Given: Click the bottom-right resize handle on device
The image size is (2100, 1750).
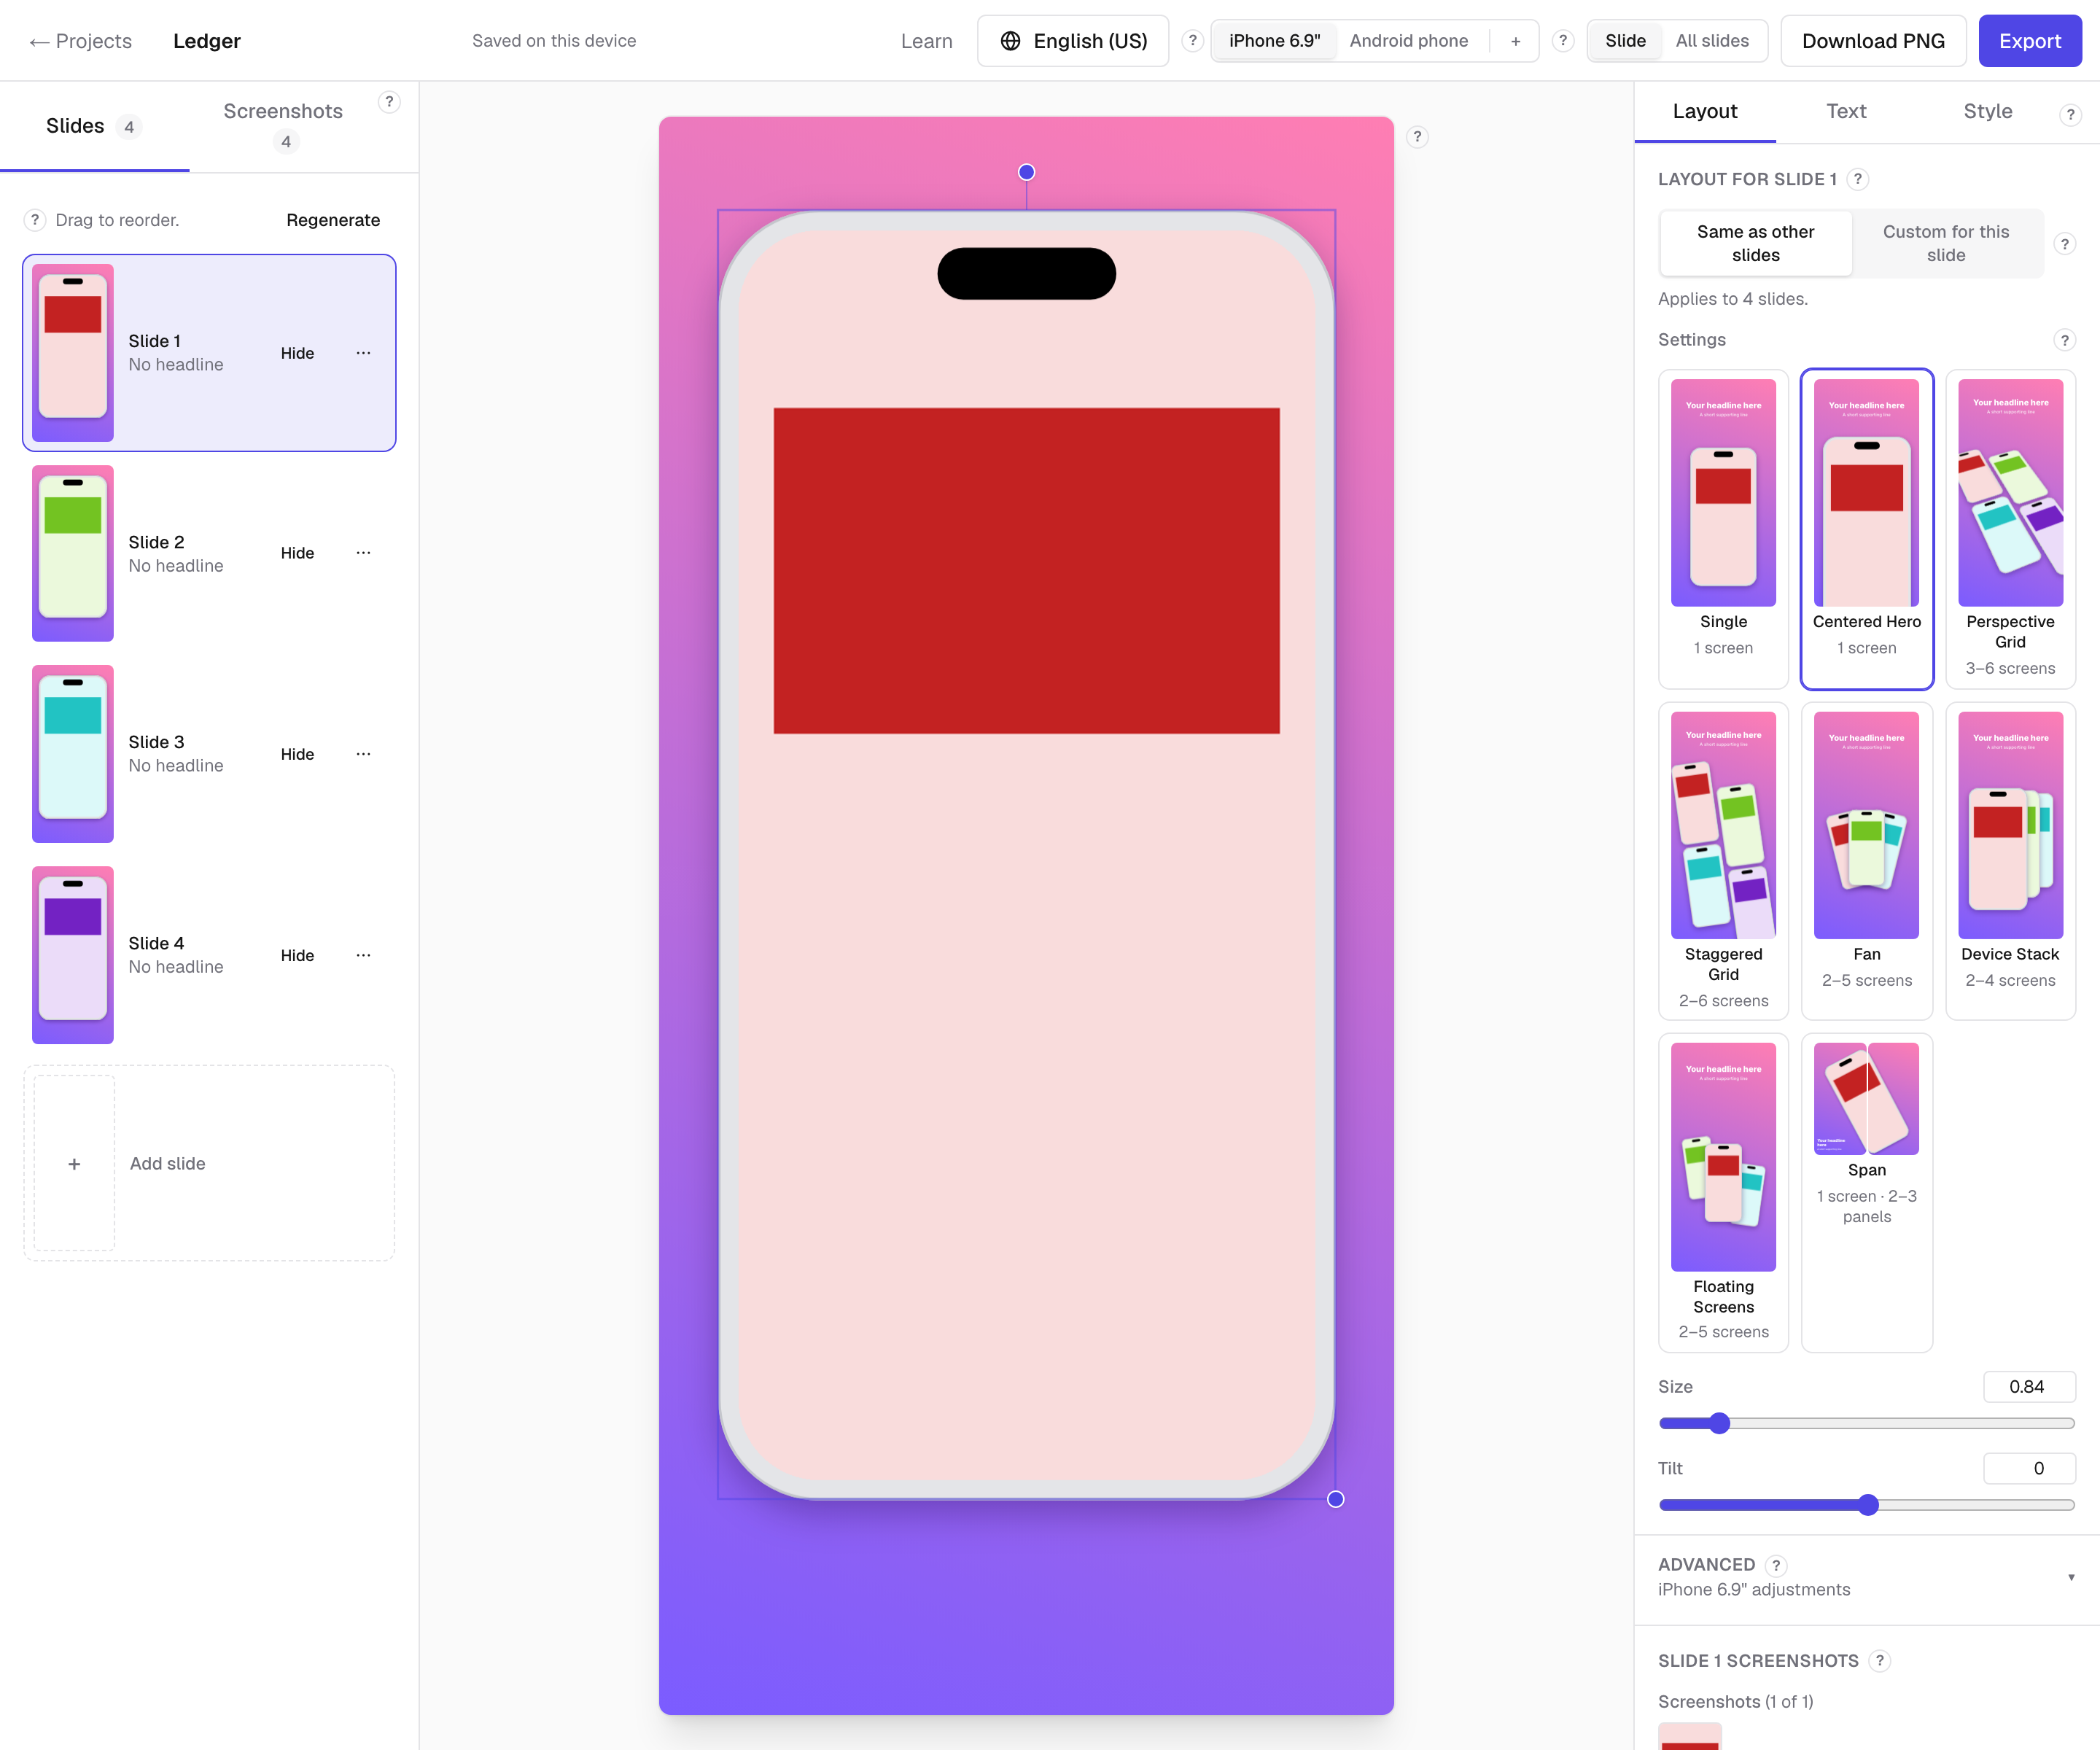Looking at the screenshot, I should (x=1335, y=1499).
